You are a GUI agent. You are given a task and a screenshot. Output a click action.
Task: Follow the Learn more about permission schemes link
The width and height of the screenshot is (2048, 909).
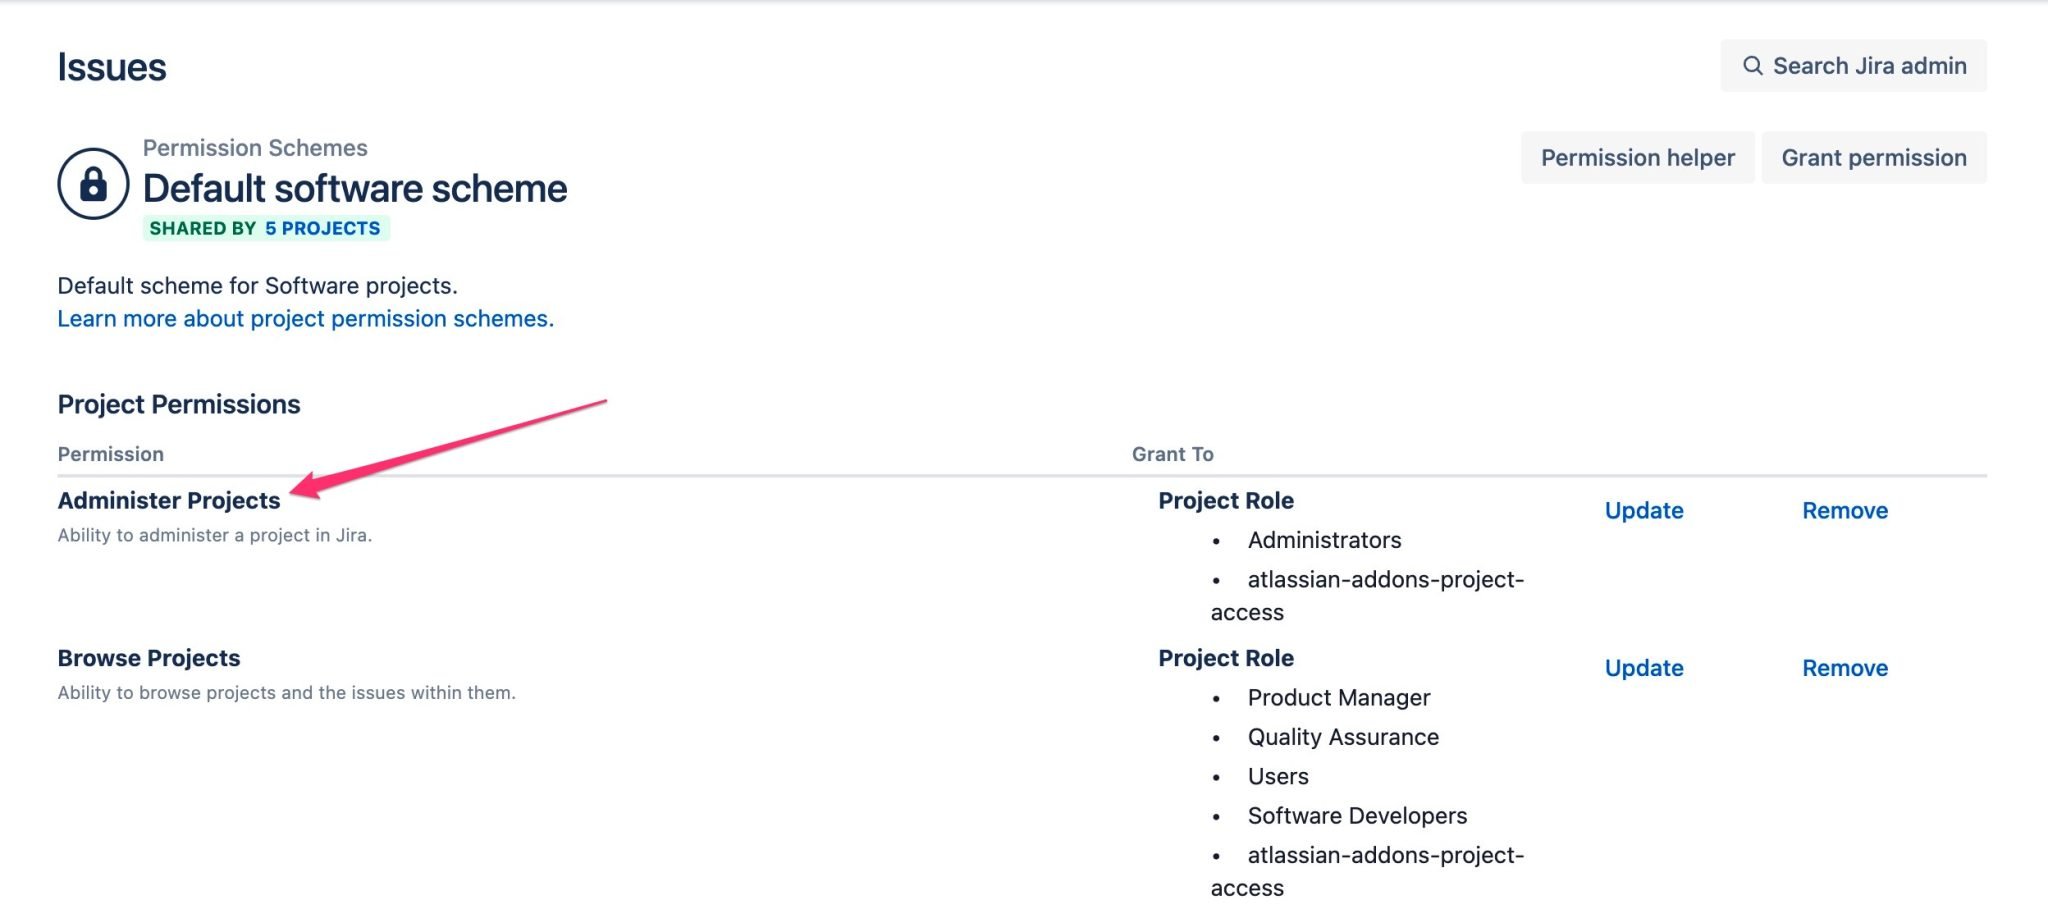tap(305, 318)
